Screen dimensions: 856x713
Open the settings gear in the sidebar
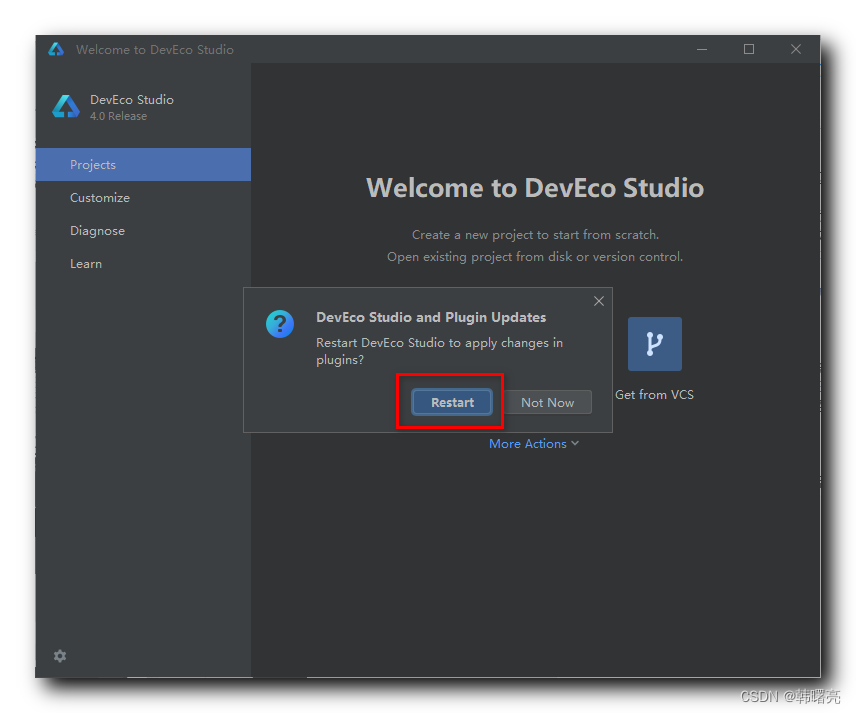(60, 656)
